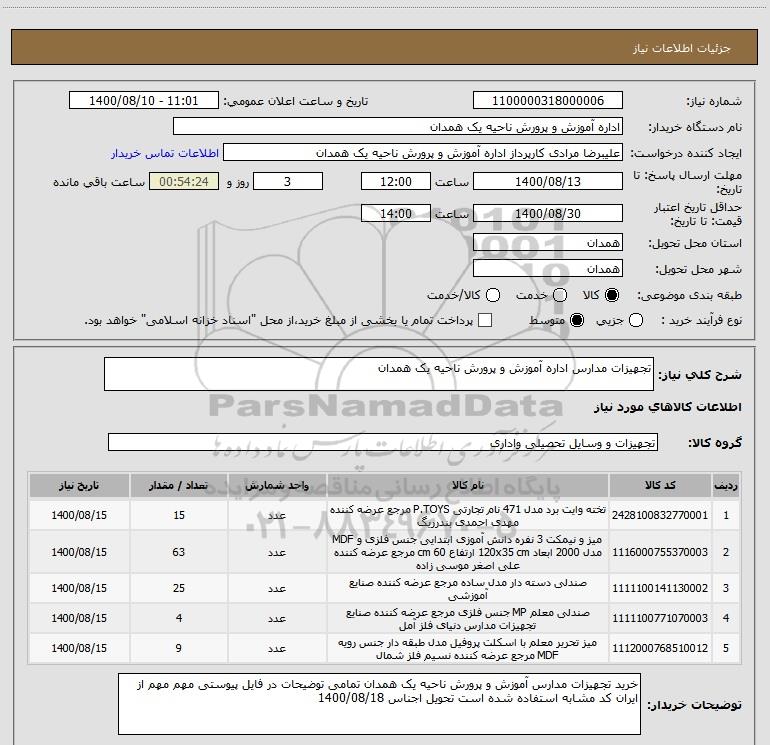The image size is (770, 745).
Task: Click the کد کالا column header
Action: point(660,486)
